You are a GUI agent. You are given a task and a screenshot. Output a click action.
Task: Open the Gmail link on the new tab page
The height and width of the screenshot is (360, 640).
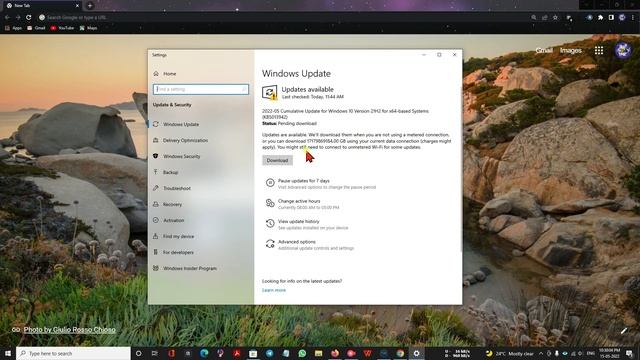[x=544, y=50]
